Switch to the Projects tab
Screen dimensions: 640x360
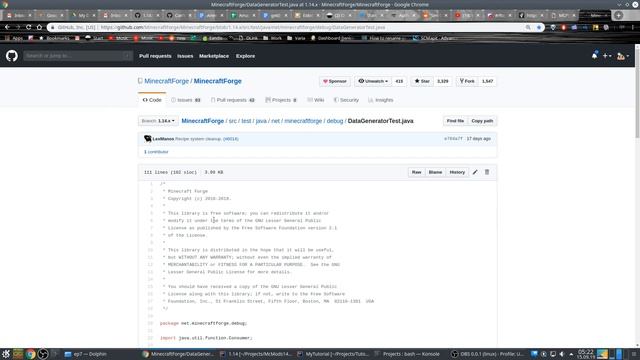[x=281, y=100]
